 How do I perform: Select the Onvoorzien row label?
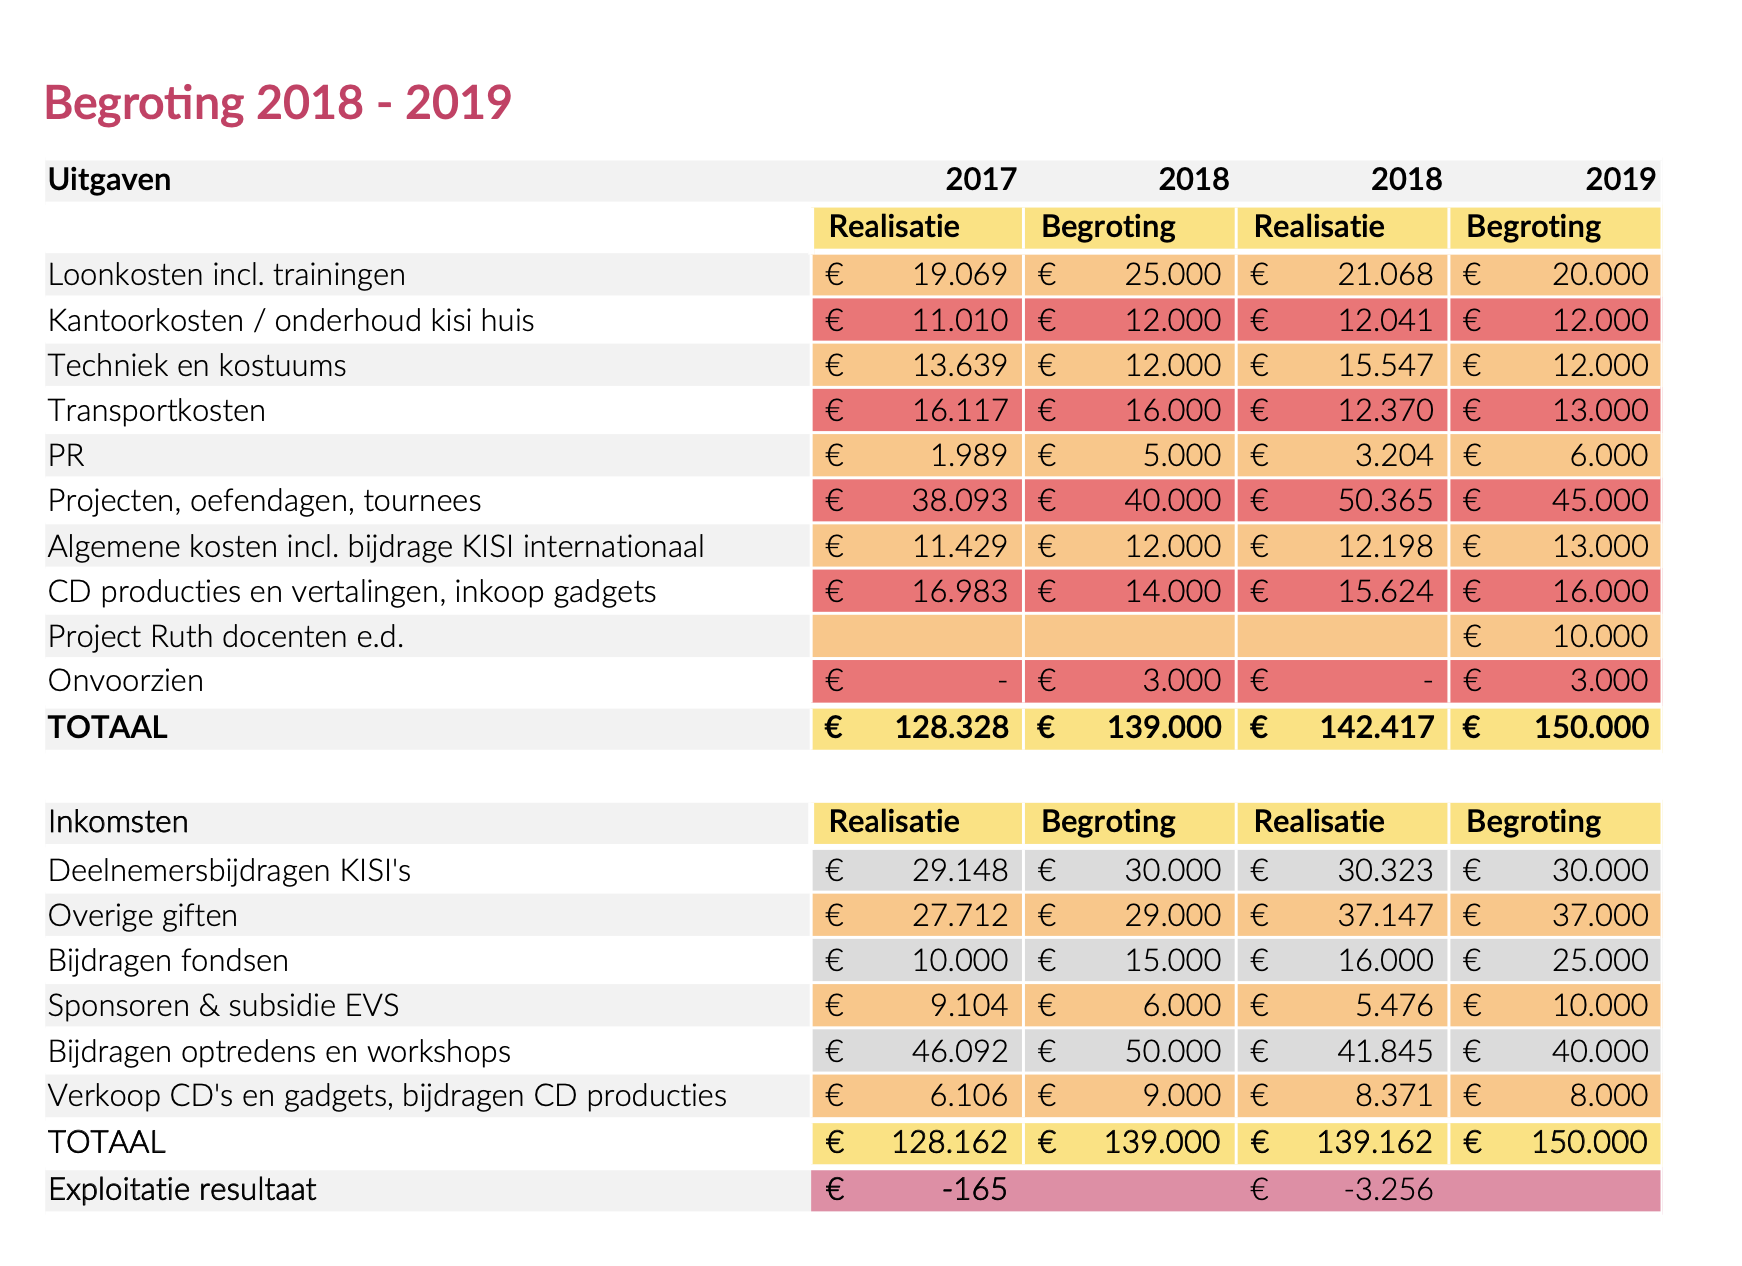pyautogui.click(x=126, y=681)
